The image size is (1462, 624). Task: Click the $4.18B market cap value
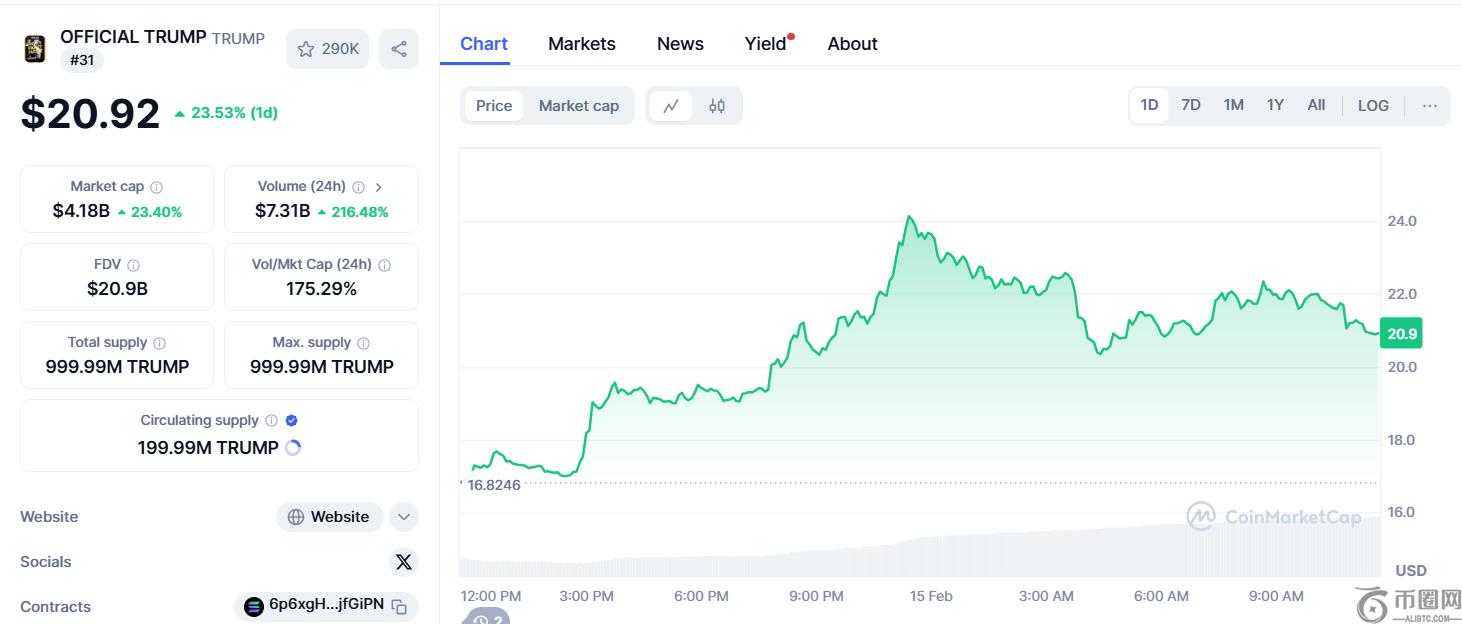pos(81,211)
